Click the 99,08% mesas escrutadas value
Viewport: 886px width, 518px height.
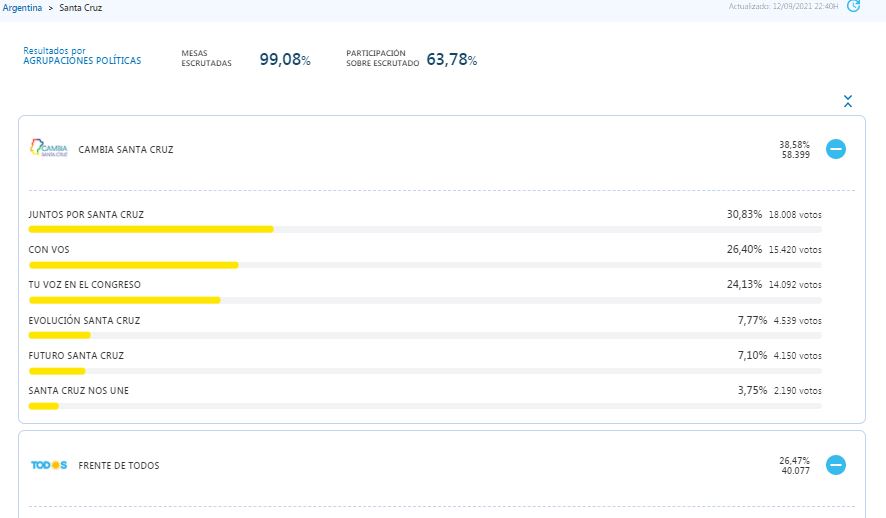285,59
